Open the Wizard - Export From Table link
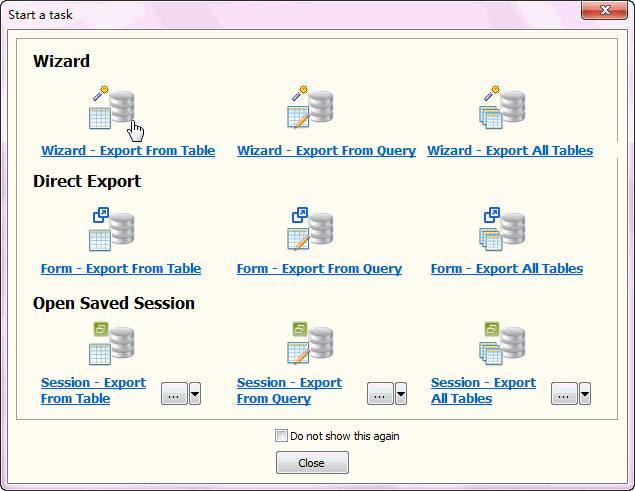The image size is (635, 491). (x=128, y=151)
